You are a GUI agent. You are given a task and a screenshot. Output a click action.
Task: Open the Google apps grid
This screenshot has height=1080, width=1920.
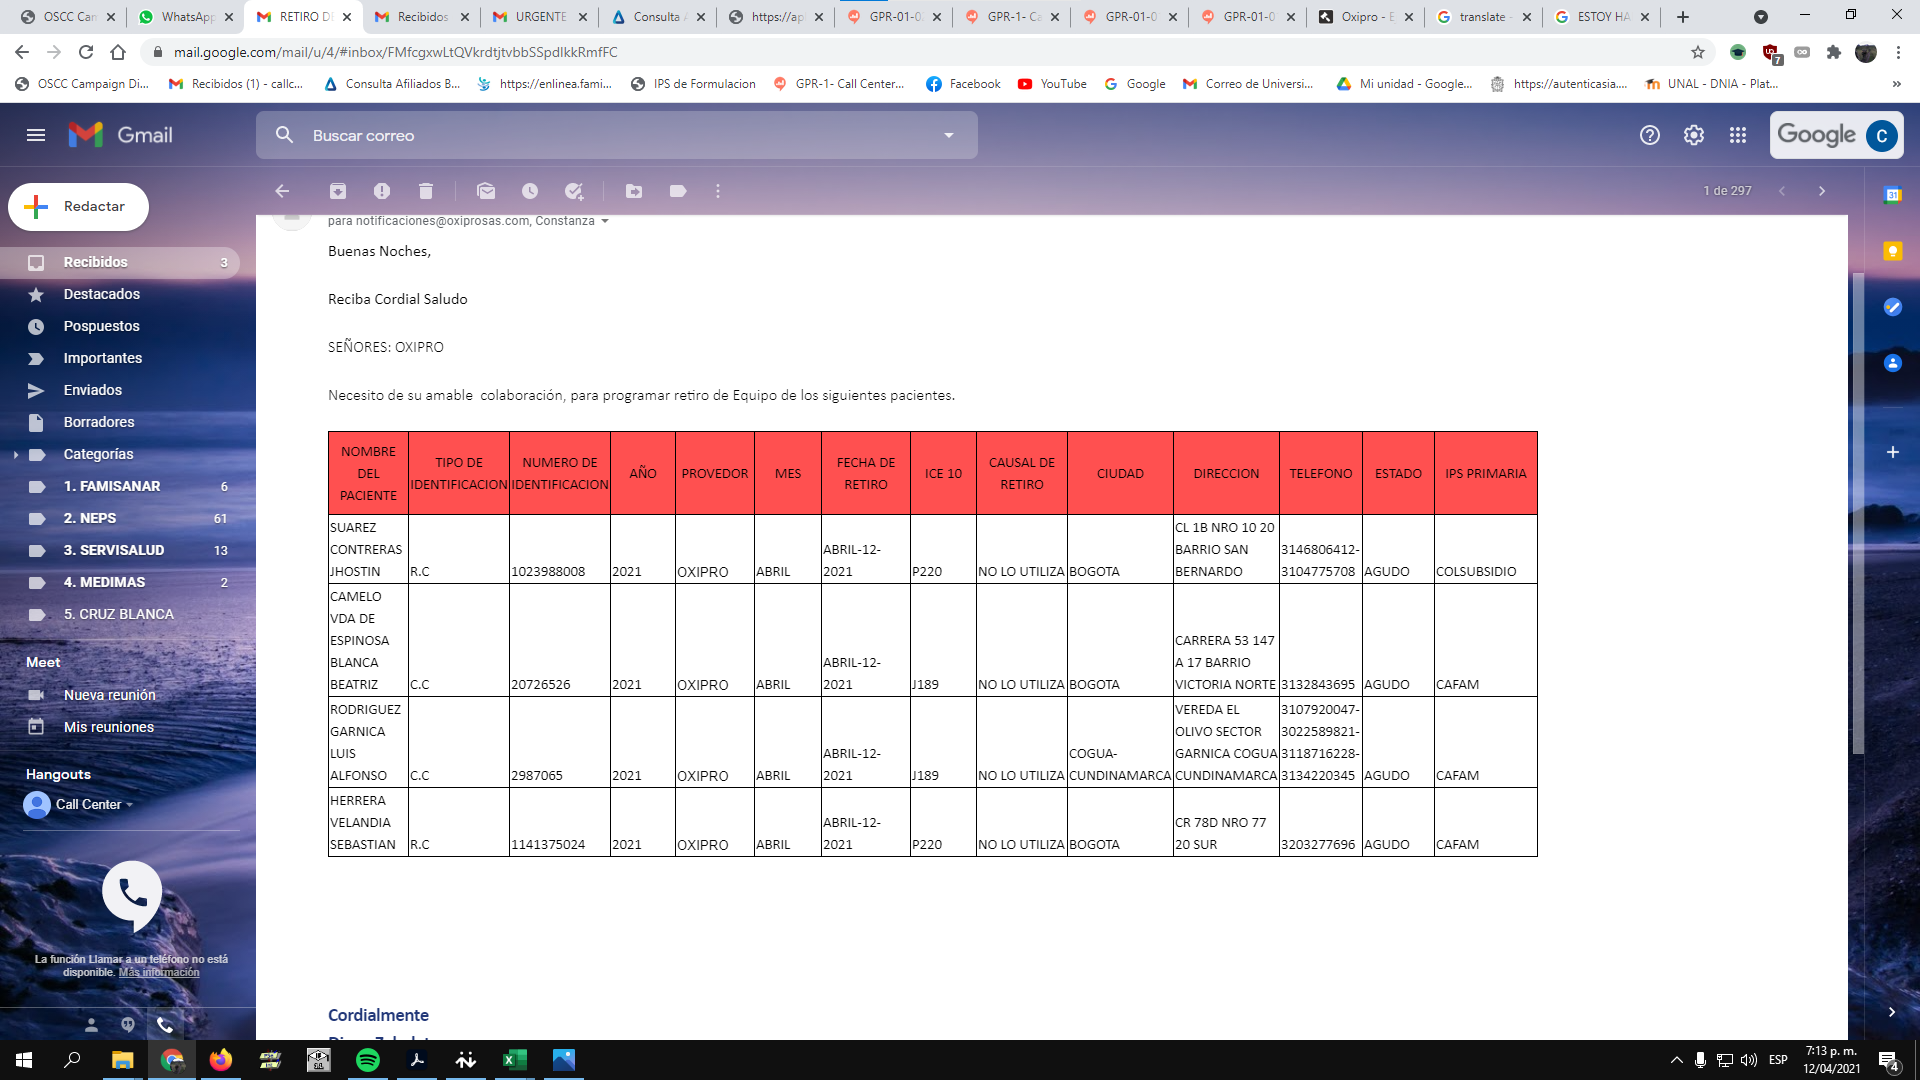[x=1738, y=135]
